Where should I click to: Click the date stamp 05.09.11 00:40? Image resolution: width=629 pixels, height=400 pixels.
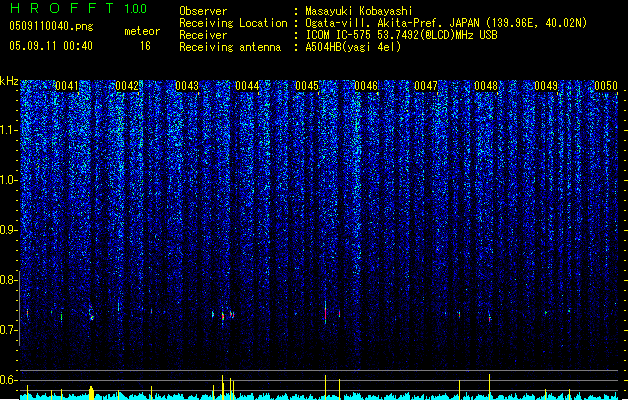point(51,46)
